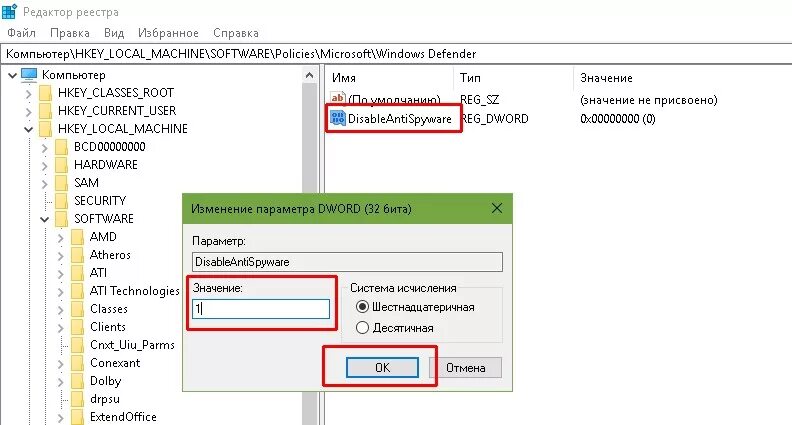Image resolution: width=792 pixels, height=425 pixels.
Task: Click the drpsu folder icon
Action: pos(77,399)
